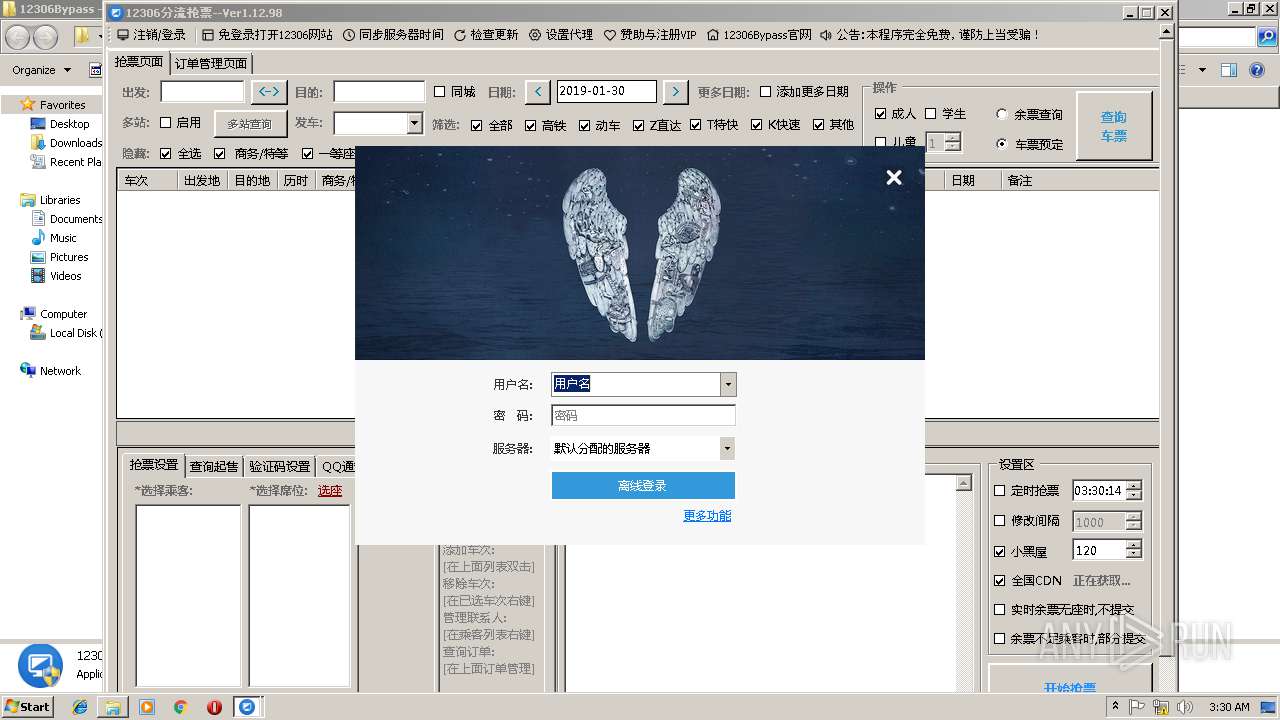Go to previous date with left arrow
1280x720 pixels.
point(538,92)
